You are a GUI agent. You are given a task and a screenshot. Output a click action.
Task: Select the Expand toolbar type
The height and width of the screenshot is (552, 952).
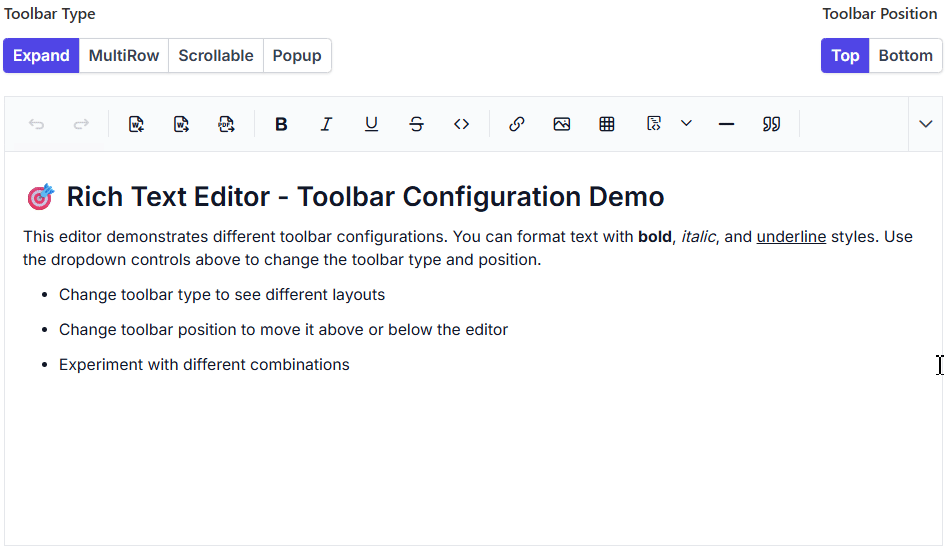coord(41,56)
